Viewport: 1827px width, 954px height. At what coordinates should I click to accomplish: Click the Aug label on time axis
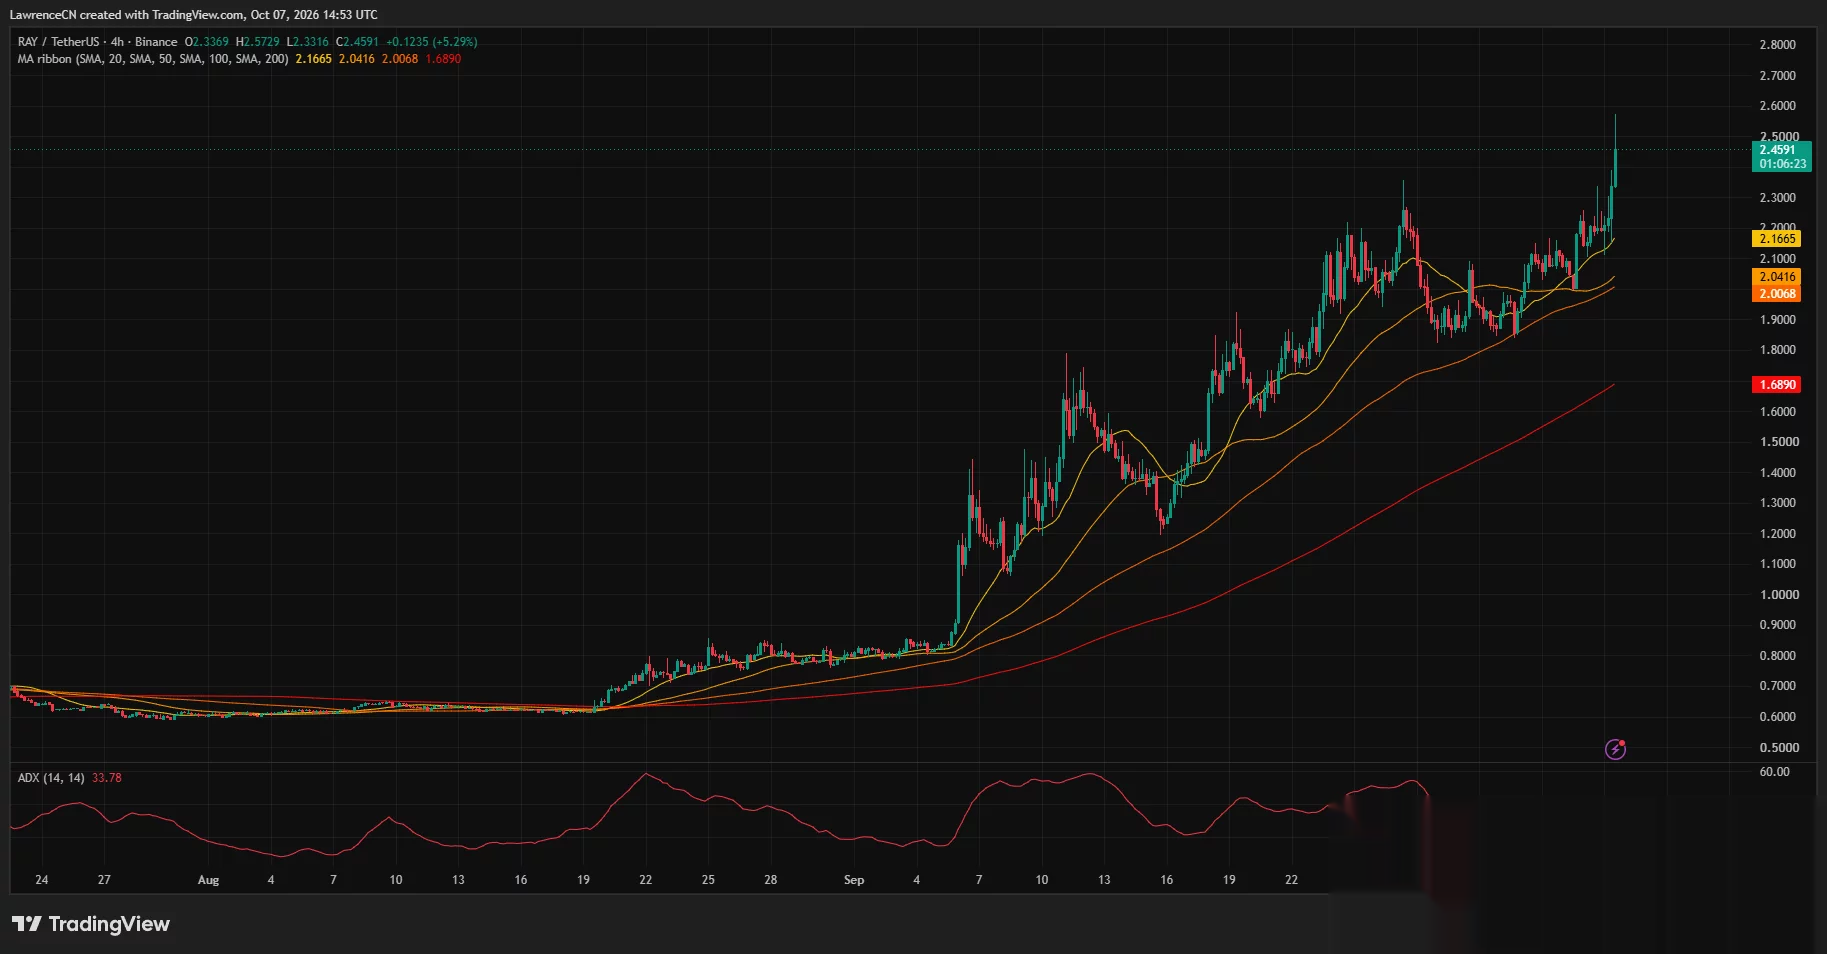pyautogui.click(x=208, y=880)
